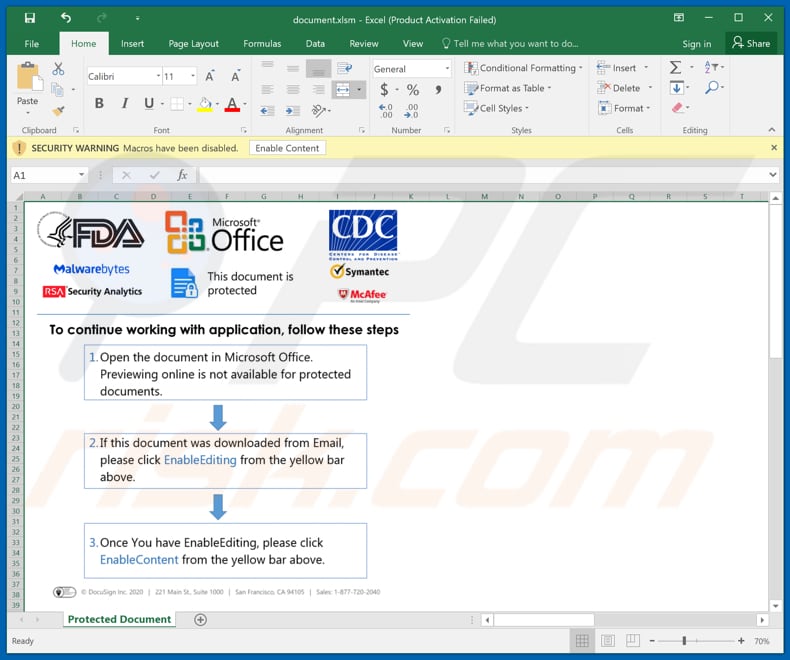
Task: Click the Share button
Action: tap(751, 43)
